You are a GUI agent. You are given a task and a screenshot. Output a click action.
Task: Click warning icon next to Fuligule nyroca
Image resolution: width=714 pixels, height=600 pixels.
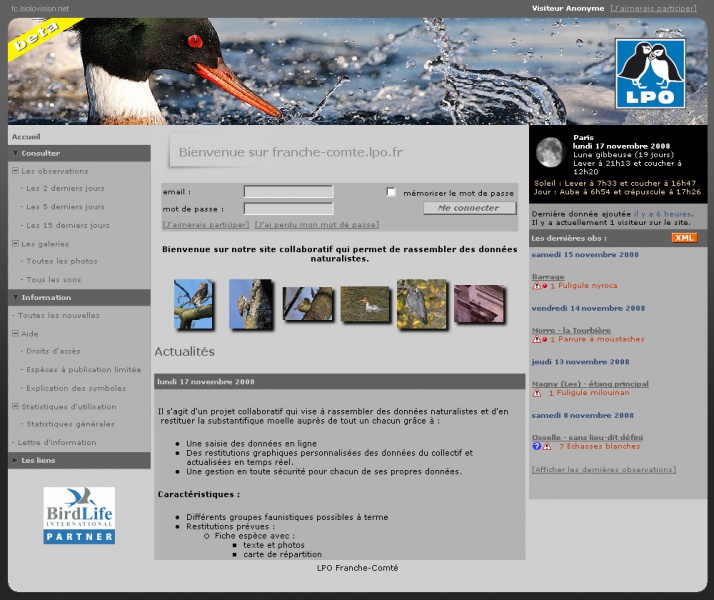tap(537, 285)
